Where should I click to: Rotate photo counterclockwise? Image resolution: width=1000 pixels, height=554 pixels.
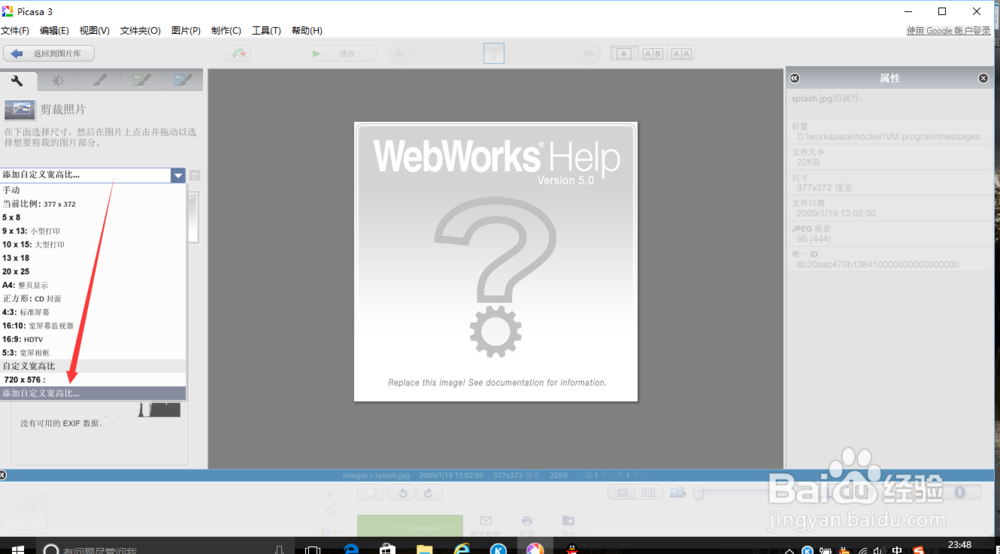[x=403, y=493]
